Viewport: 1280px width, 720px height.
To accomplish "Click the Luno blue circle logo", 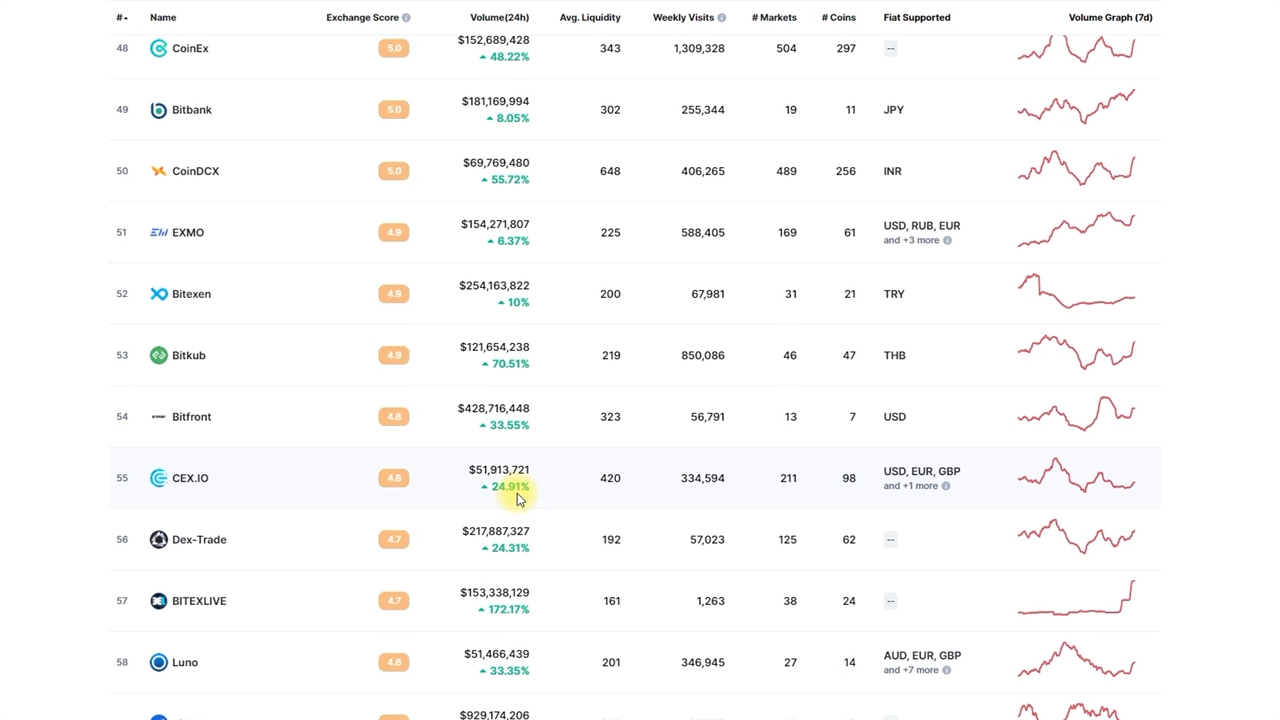I will 158,662.
